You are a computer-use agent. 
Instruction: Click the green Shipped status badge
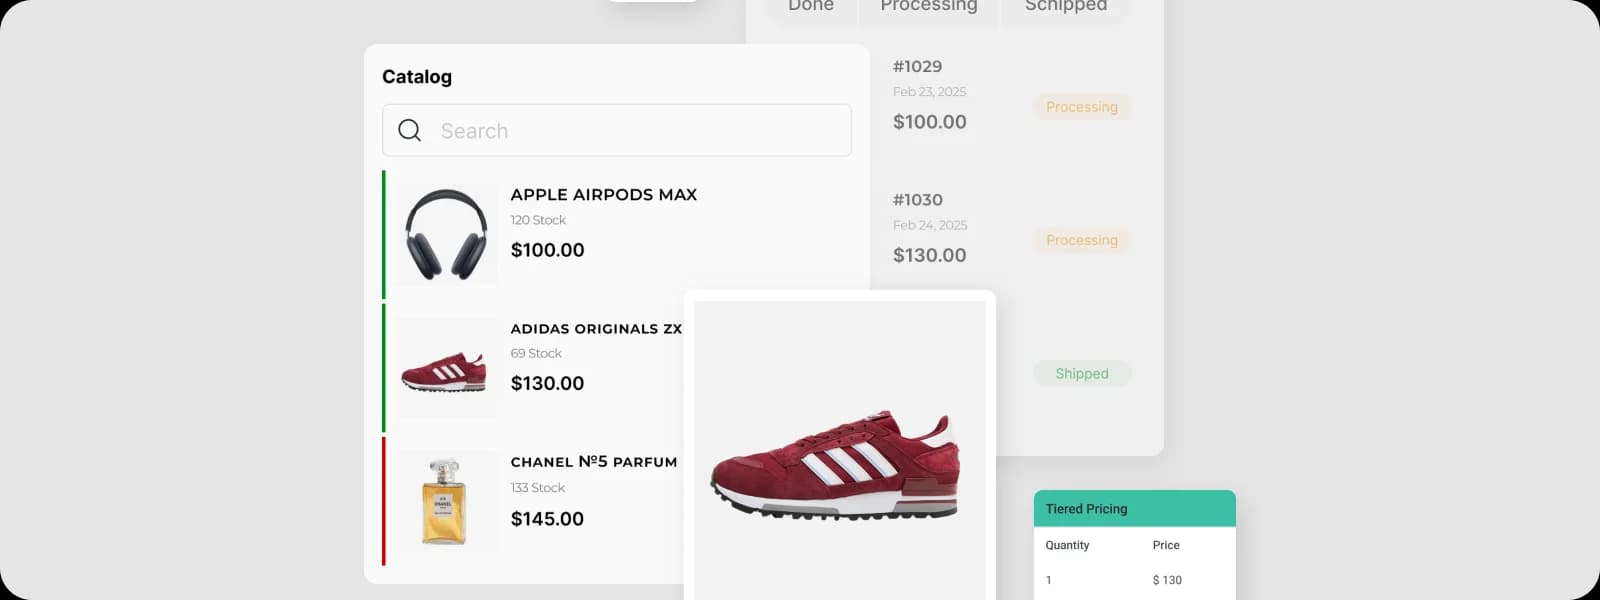(x=1082, y=374)
